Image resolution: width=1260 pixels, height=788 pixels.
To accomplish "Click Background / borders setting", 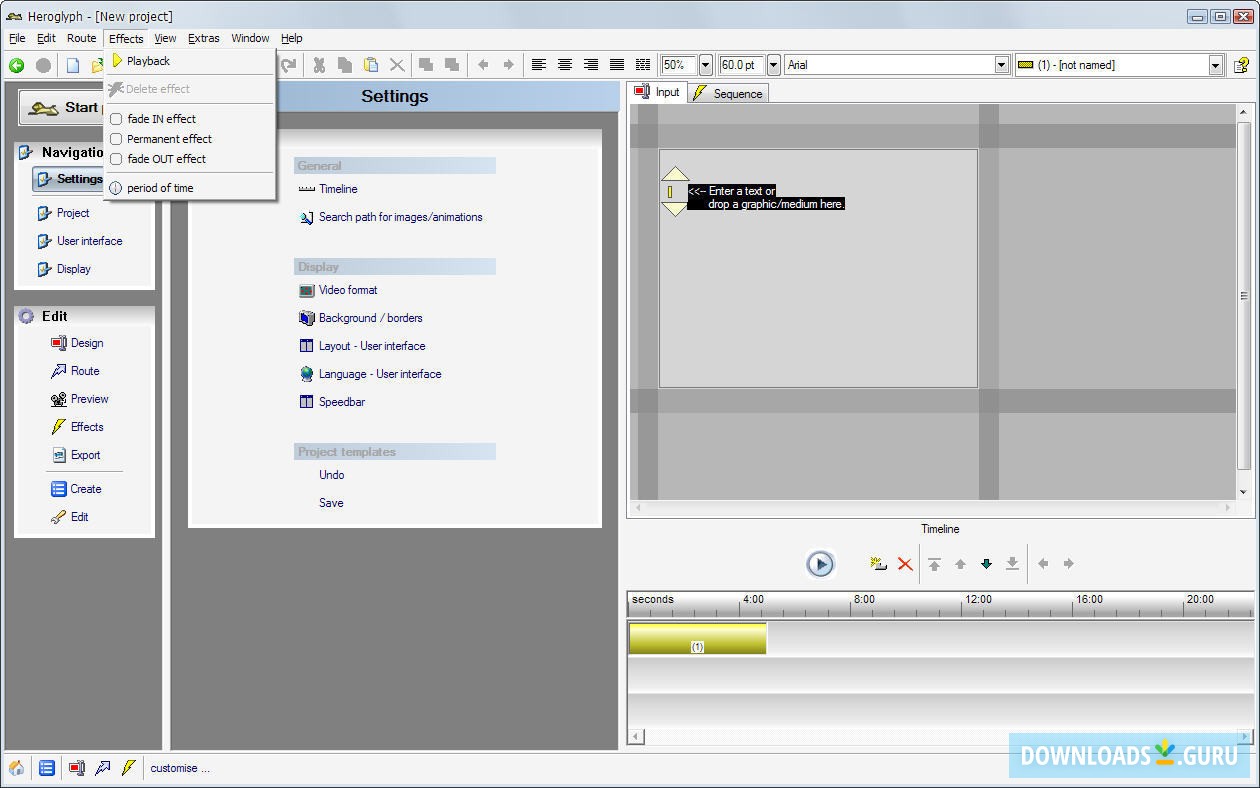I will point(370,318).
